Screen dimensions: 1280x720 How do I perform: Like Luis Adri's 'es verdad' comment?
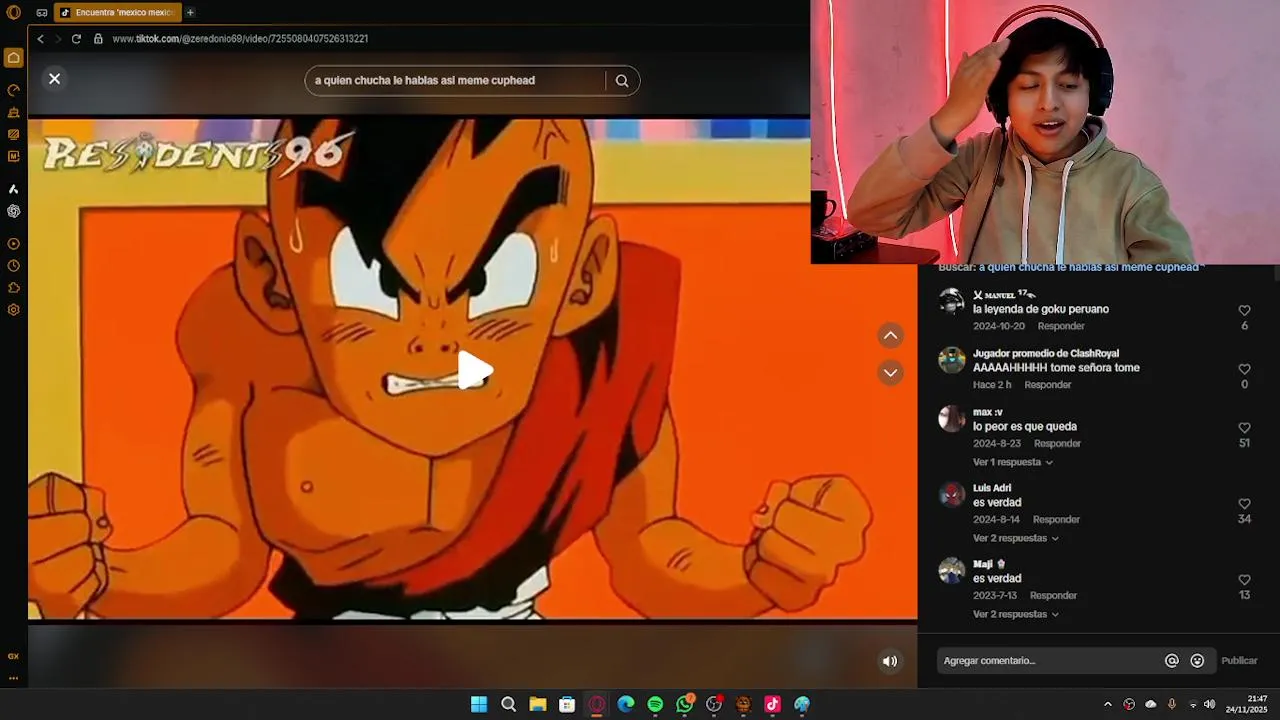tap(1244, 504)
